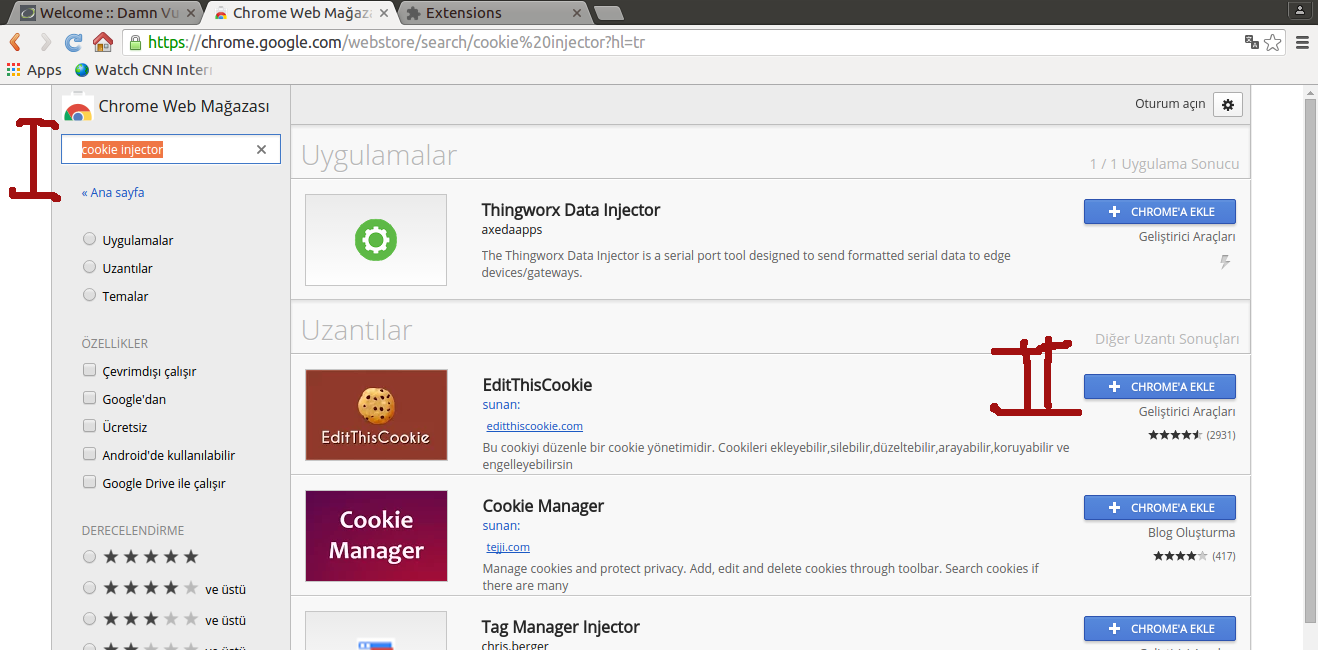Select four stars ve üstü rating

(90, 588)
